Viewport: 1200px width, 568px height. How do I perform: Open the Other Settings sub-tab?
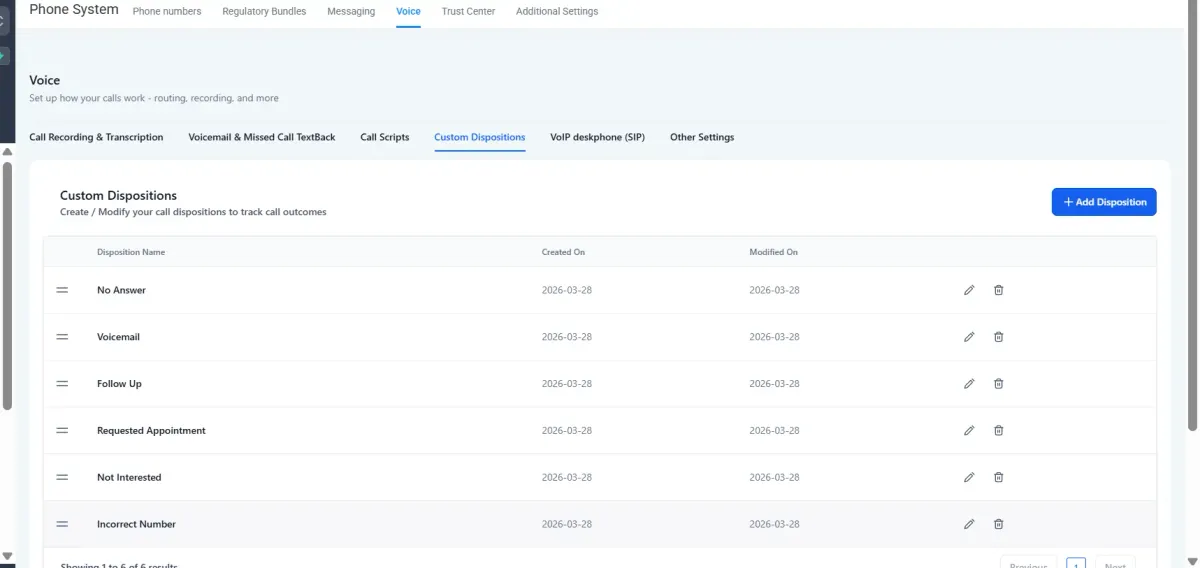click(x=702, y=137)
